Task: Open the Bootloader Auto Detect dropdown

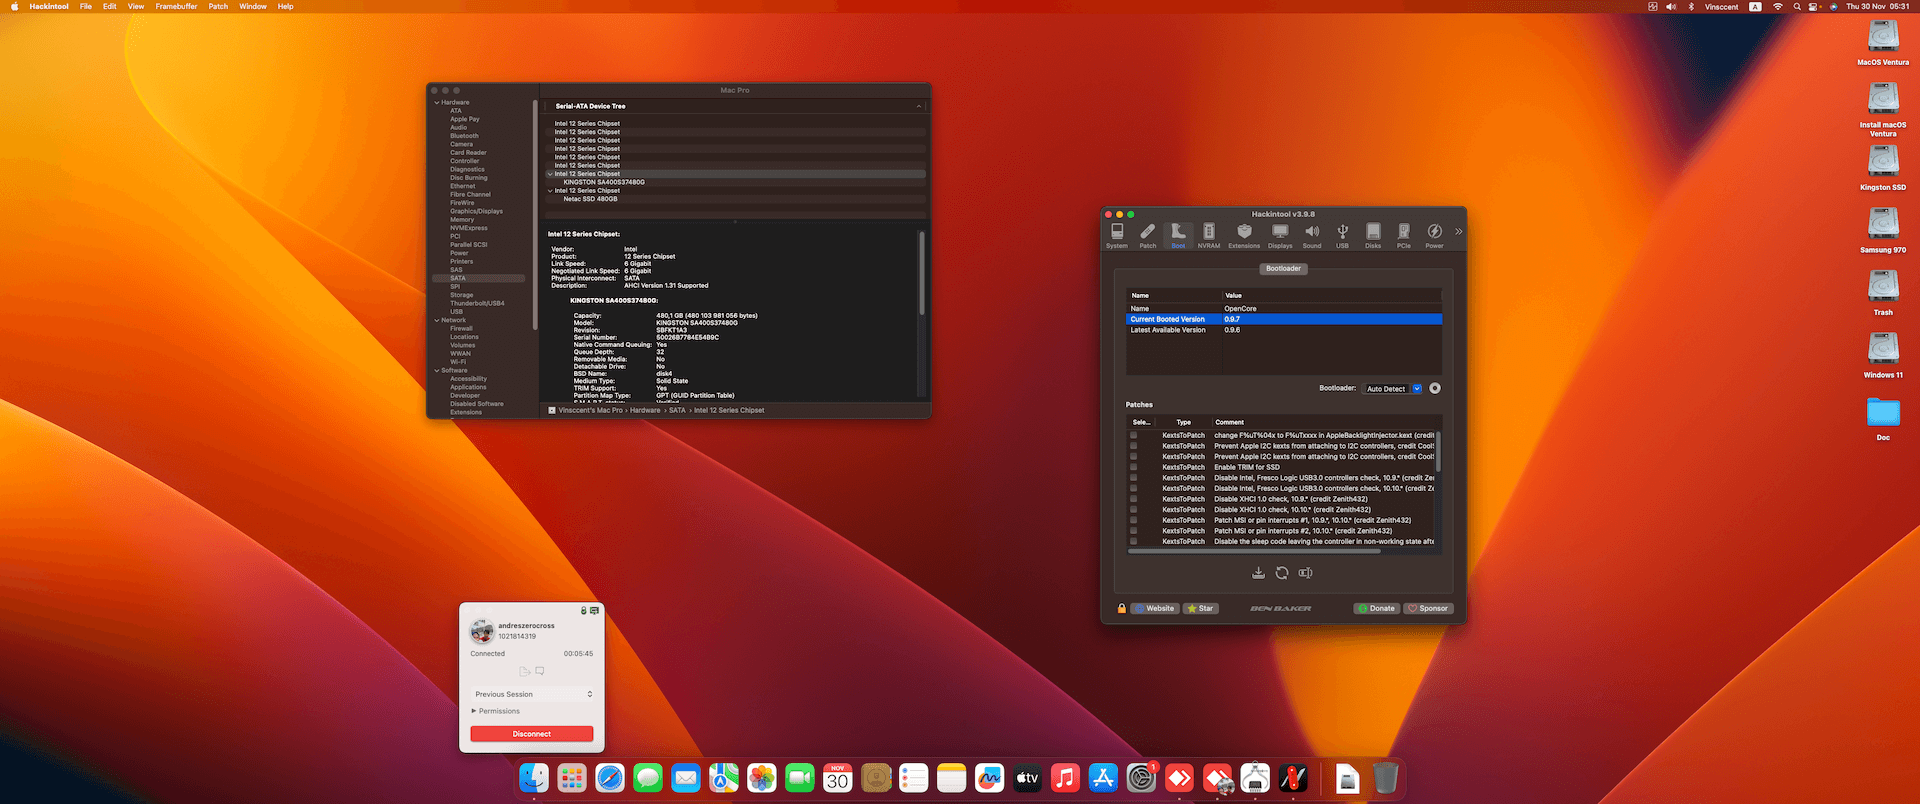Action: click(x=1393, y=389)
